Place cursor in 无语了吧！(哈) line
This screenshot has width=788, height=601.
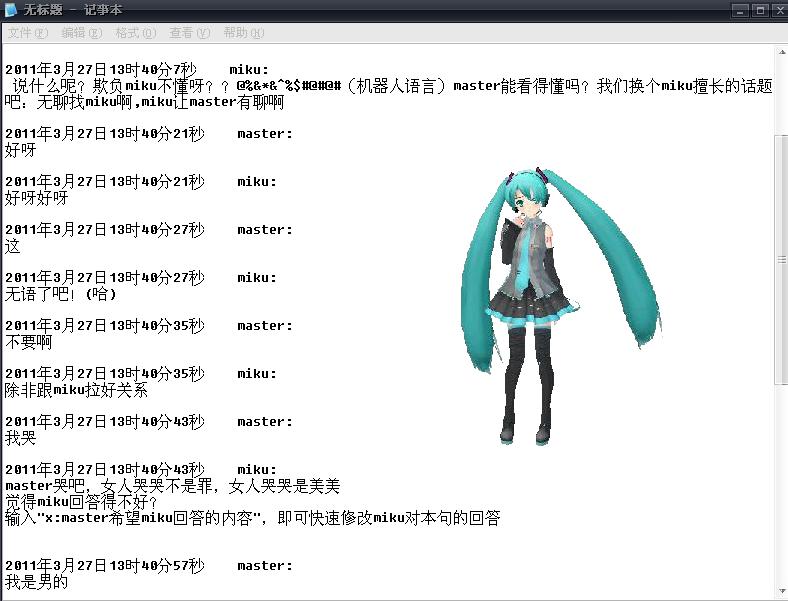point(60,294)
